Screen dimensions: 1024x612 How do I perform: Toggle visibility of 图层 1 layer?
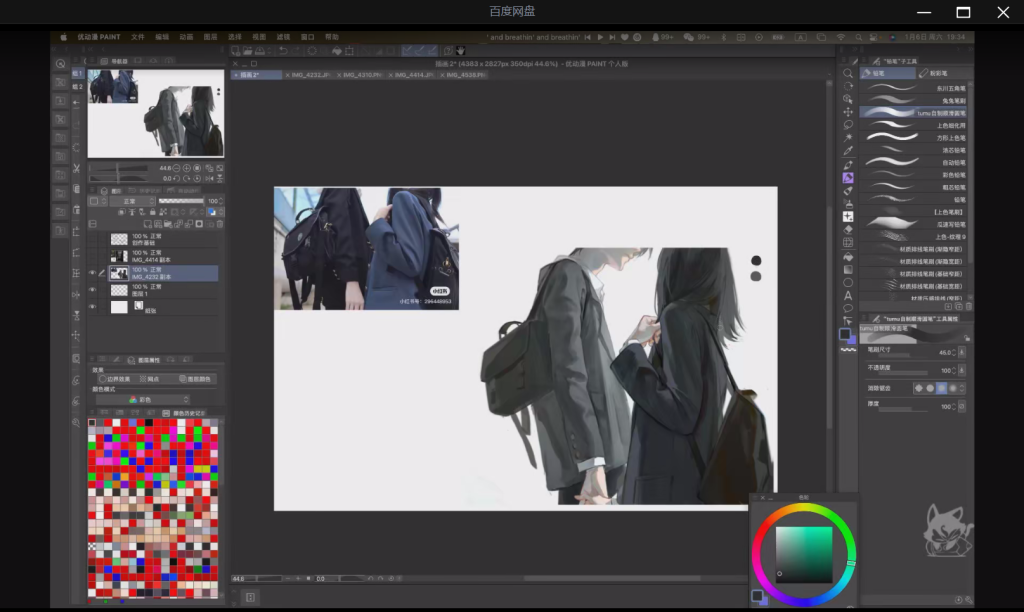click(92, 290)
